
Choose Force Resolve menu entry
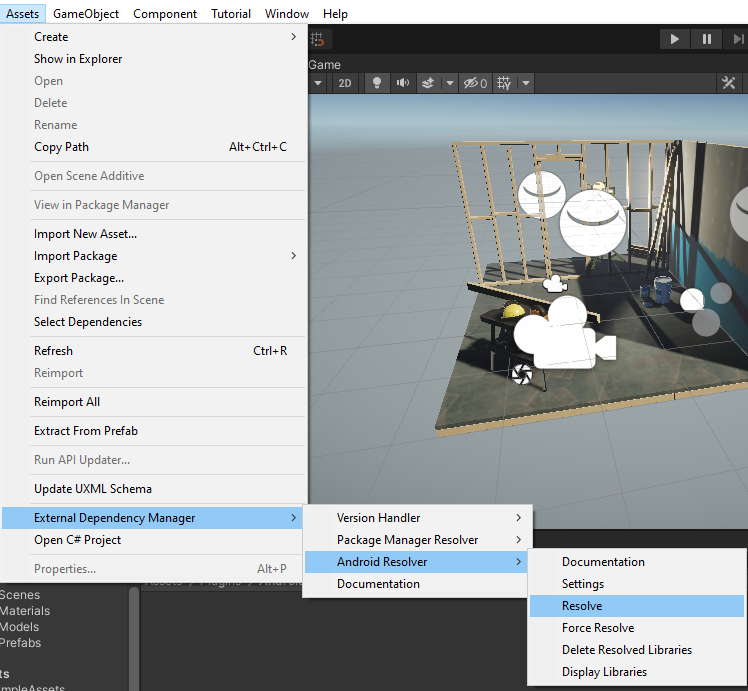pos(598,628)
